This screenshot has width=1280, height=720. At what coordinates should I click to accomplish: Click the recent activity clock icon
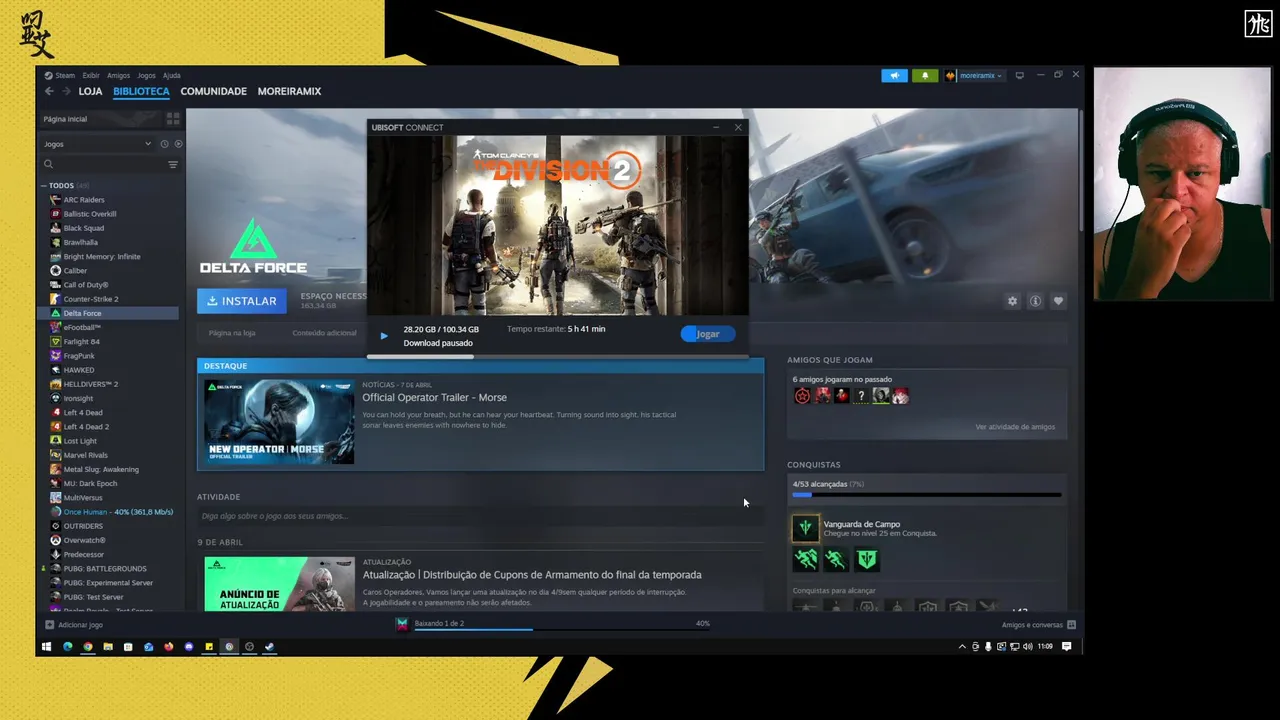tap(164, 144)
